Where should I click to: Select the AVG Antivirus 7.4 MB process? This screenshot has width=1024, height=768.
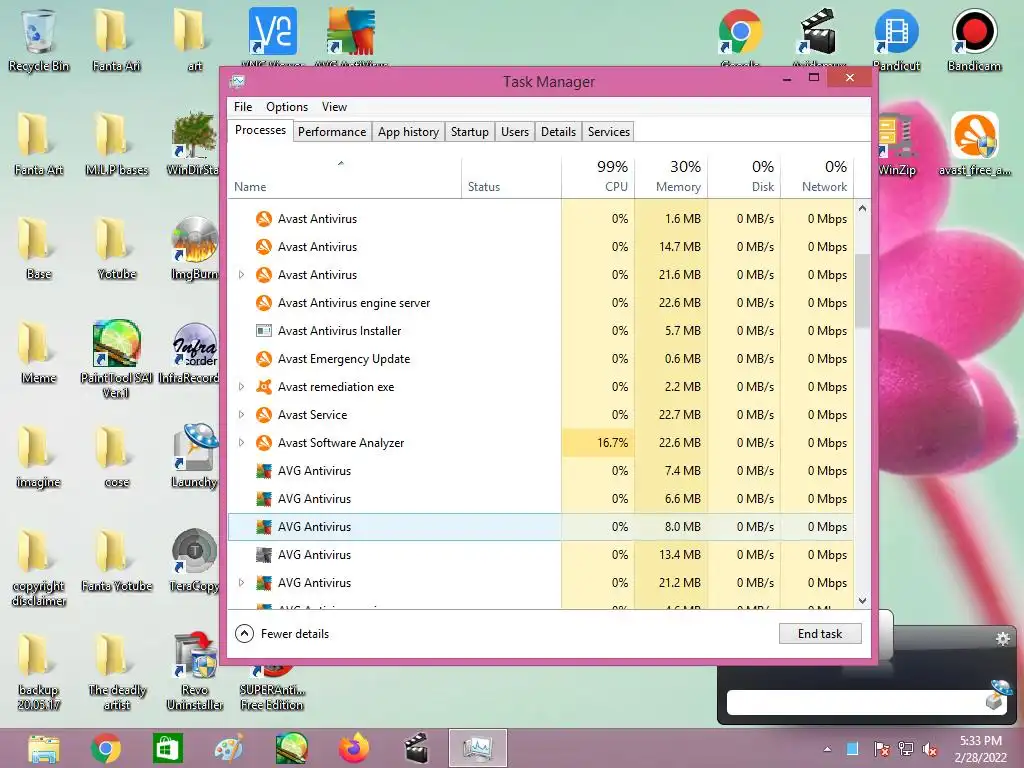point(541,471)
